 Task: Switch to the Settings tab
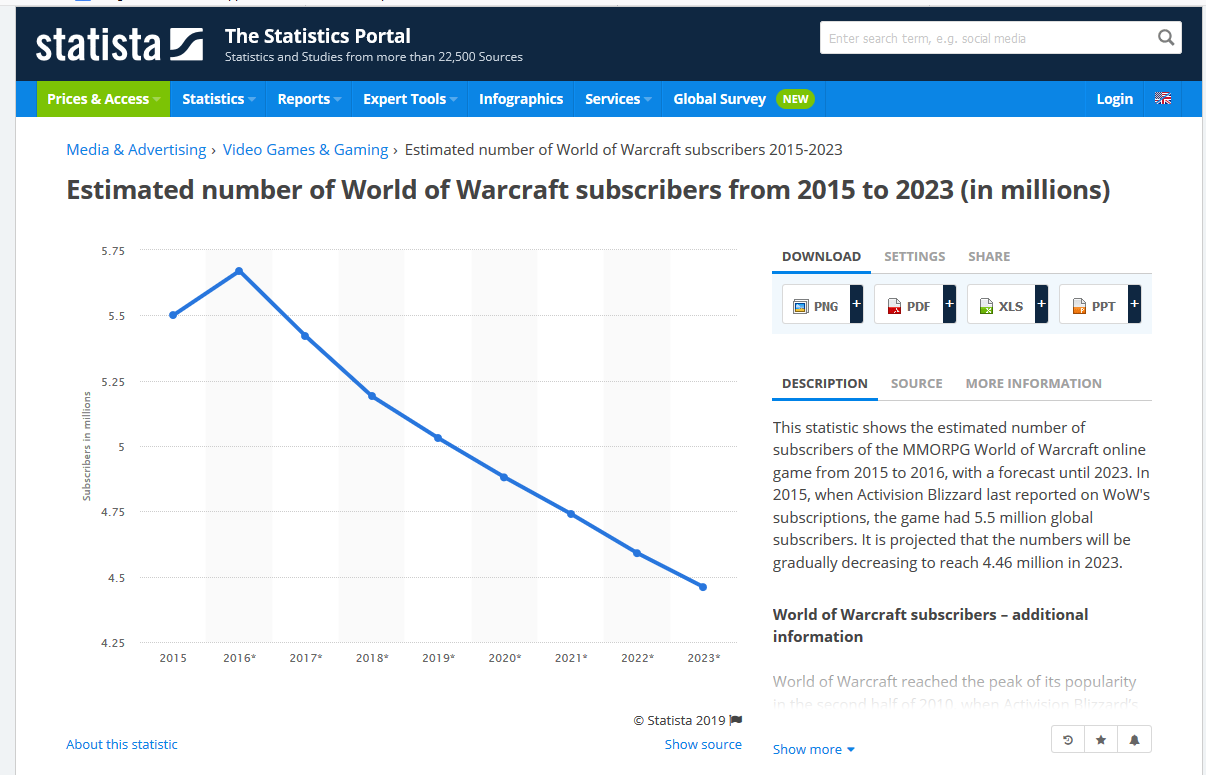914,257
